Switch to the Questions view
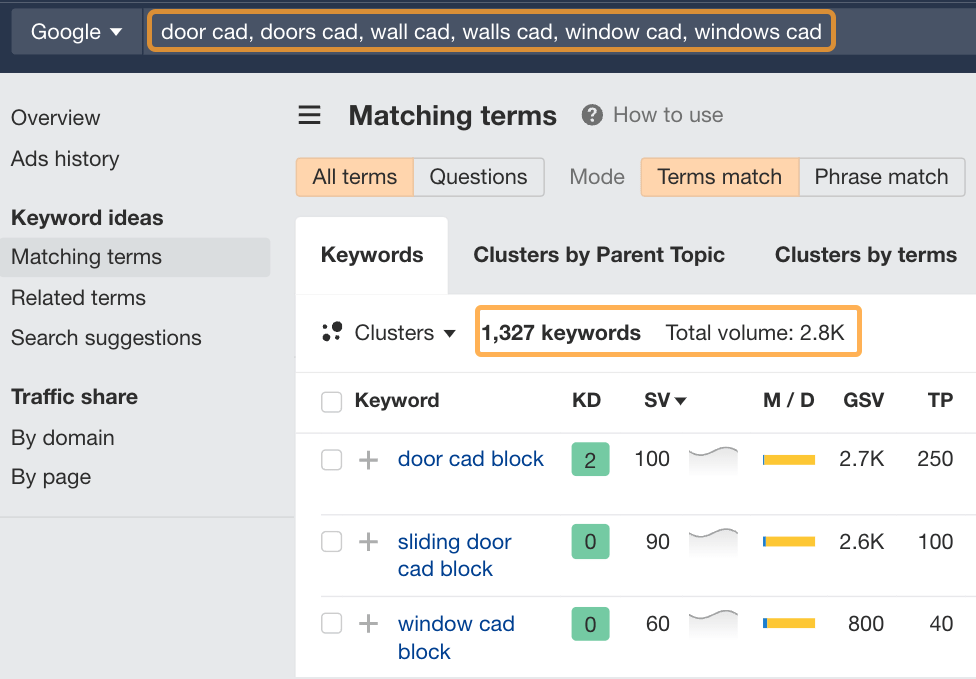Viewport: 976px width, 679px height. tap(478, 176)
